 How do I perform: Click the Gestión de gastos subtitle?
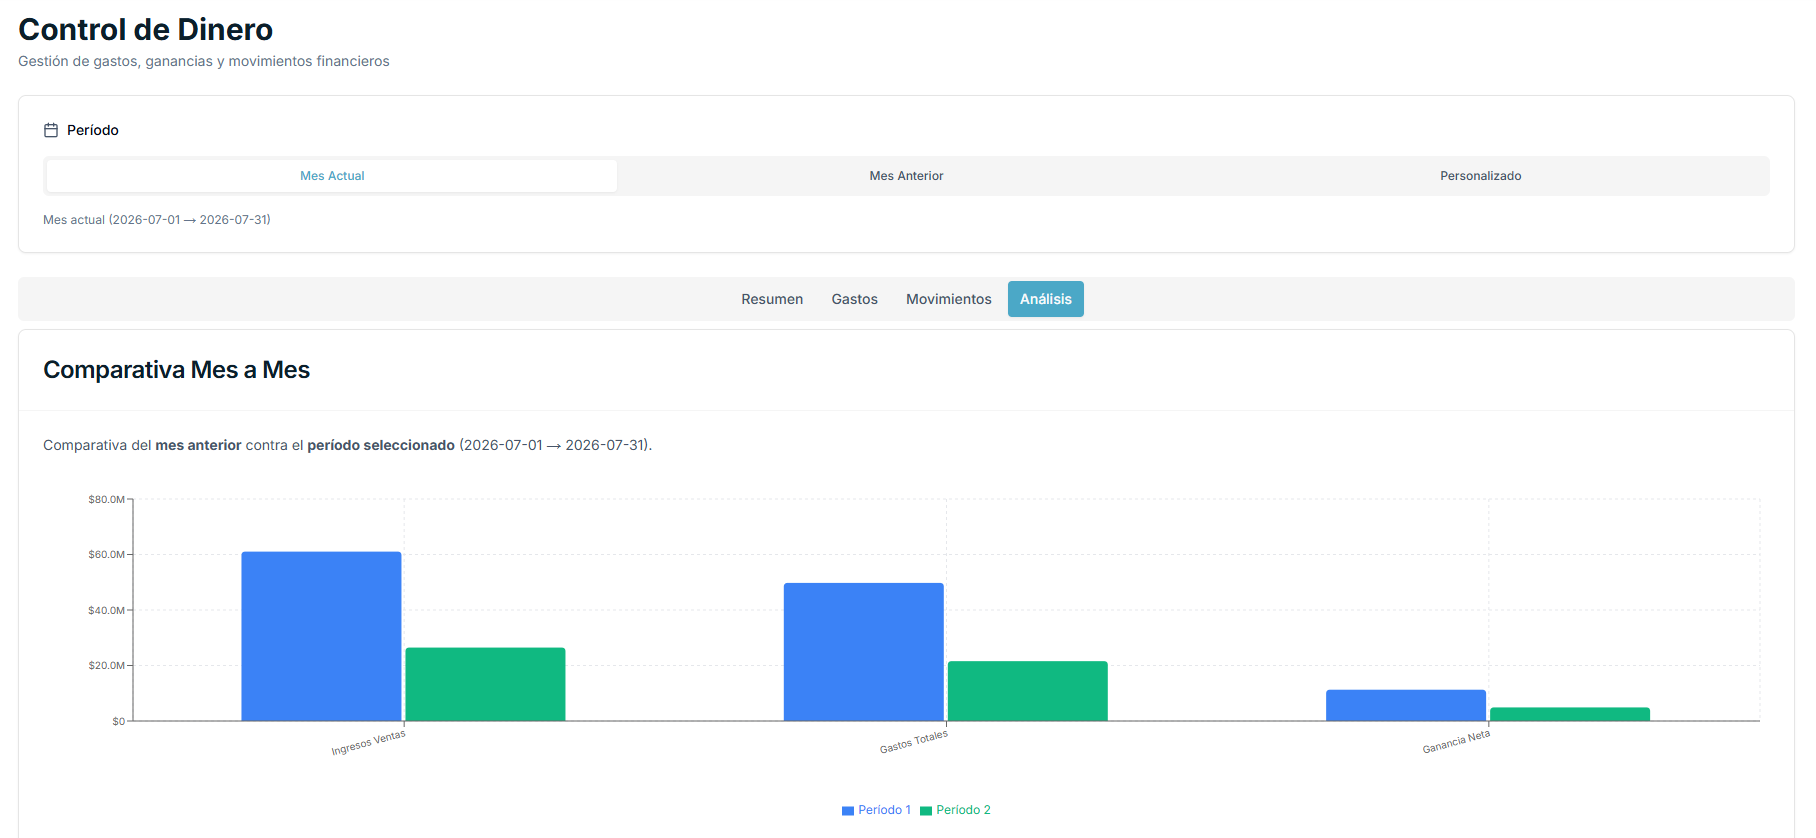(204, 61)
